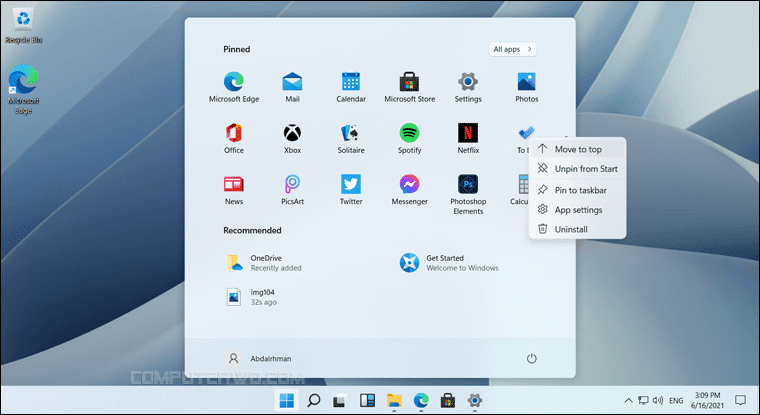The width and height of the screenshot is (760, 415).
Task: Open volume control in system tray
Action: tap(658, 400)
